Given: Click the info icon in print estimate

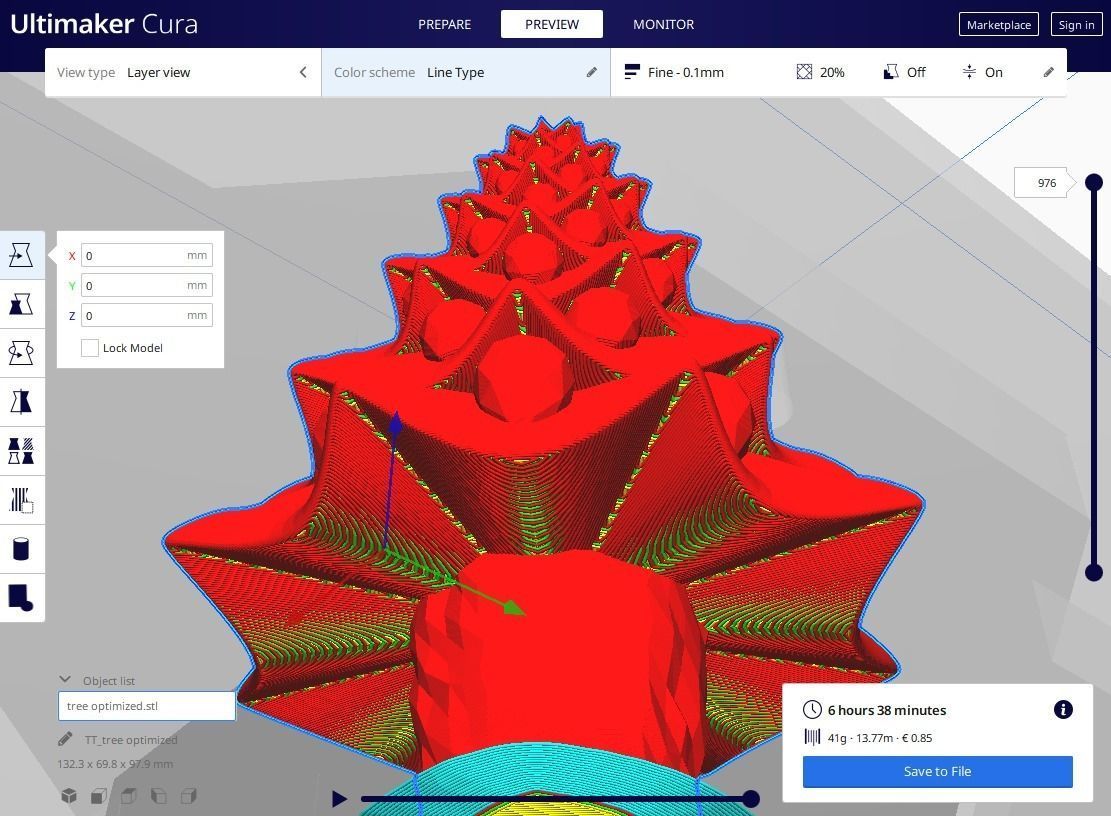Looking at the screenshot, I should pyautogui.click(x=1063, y=710).
